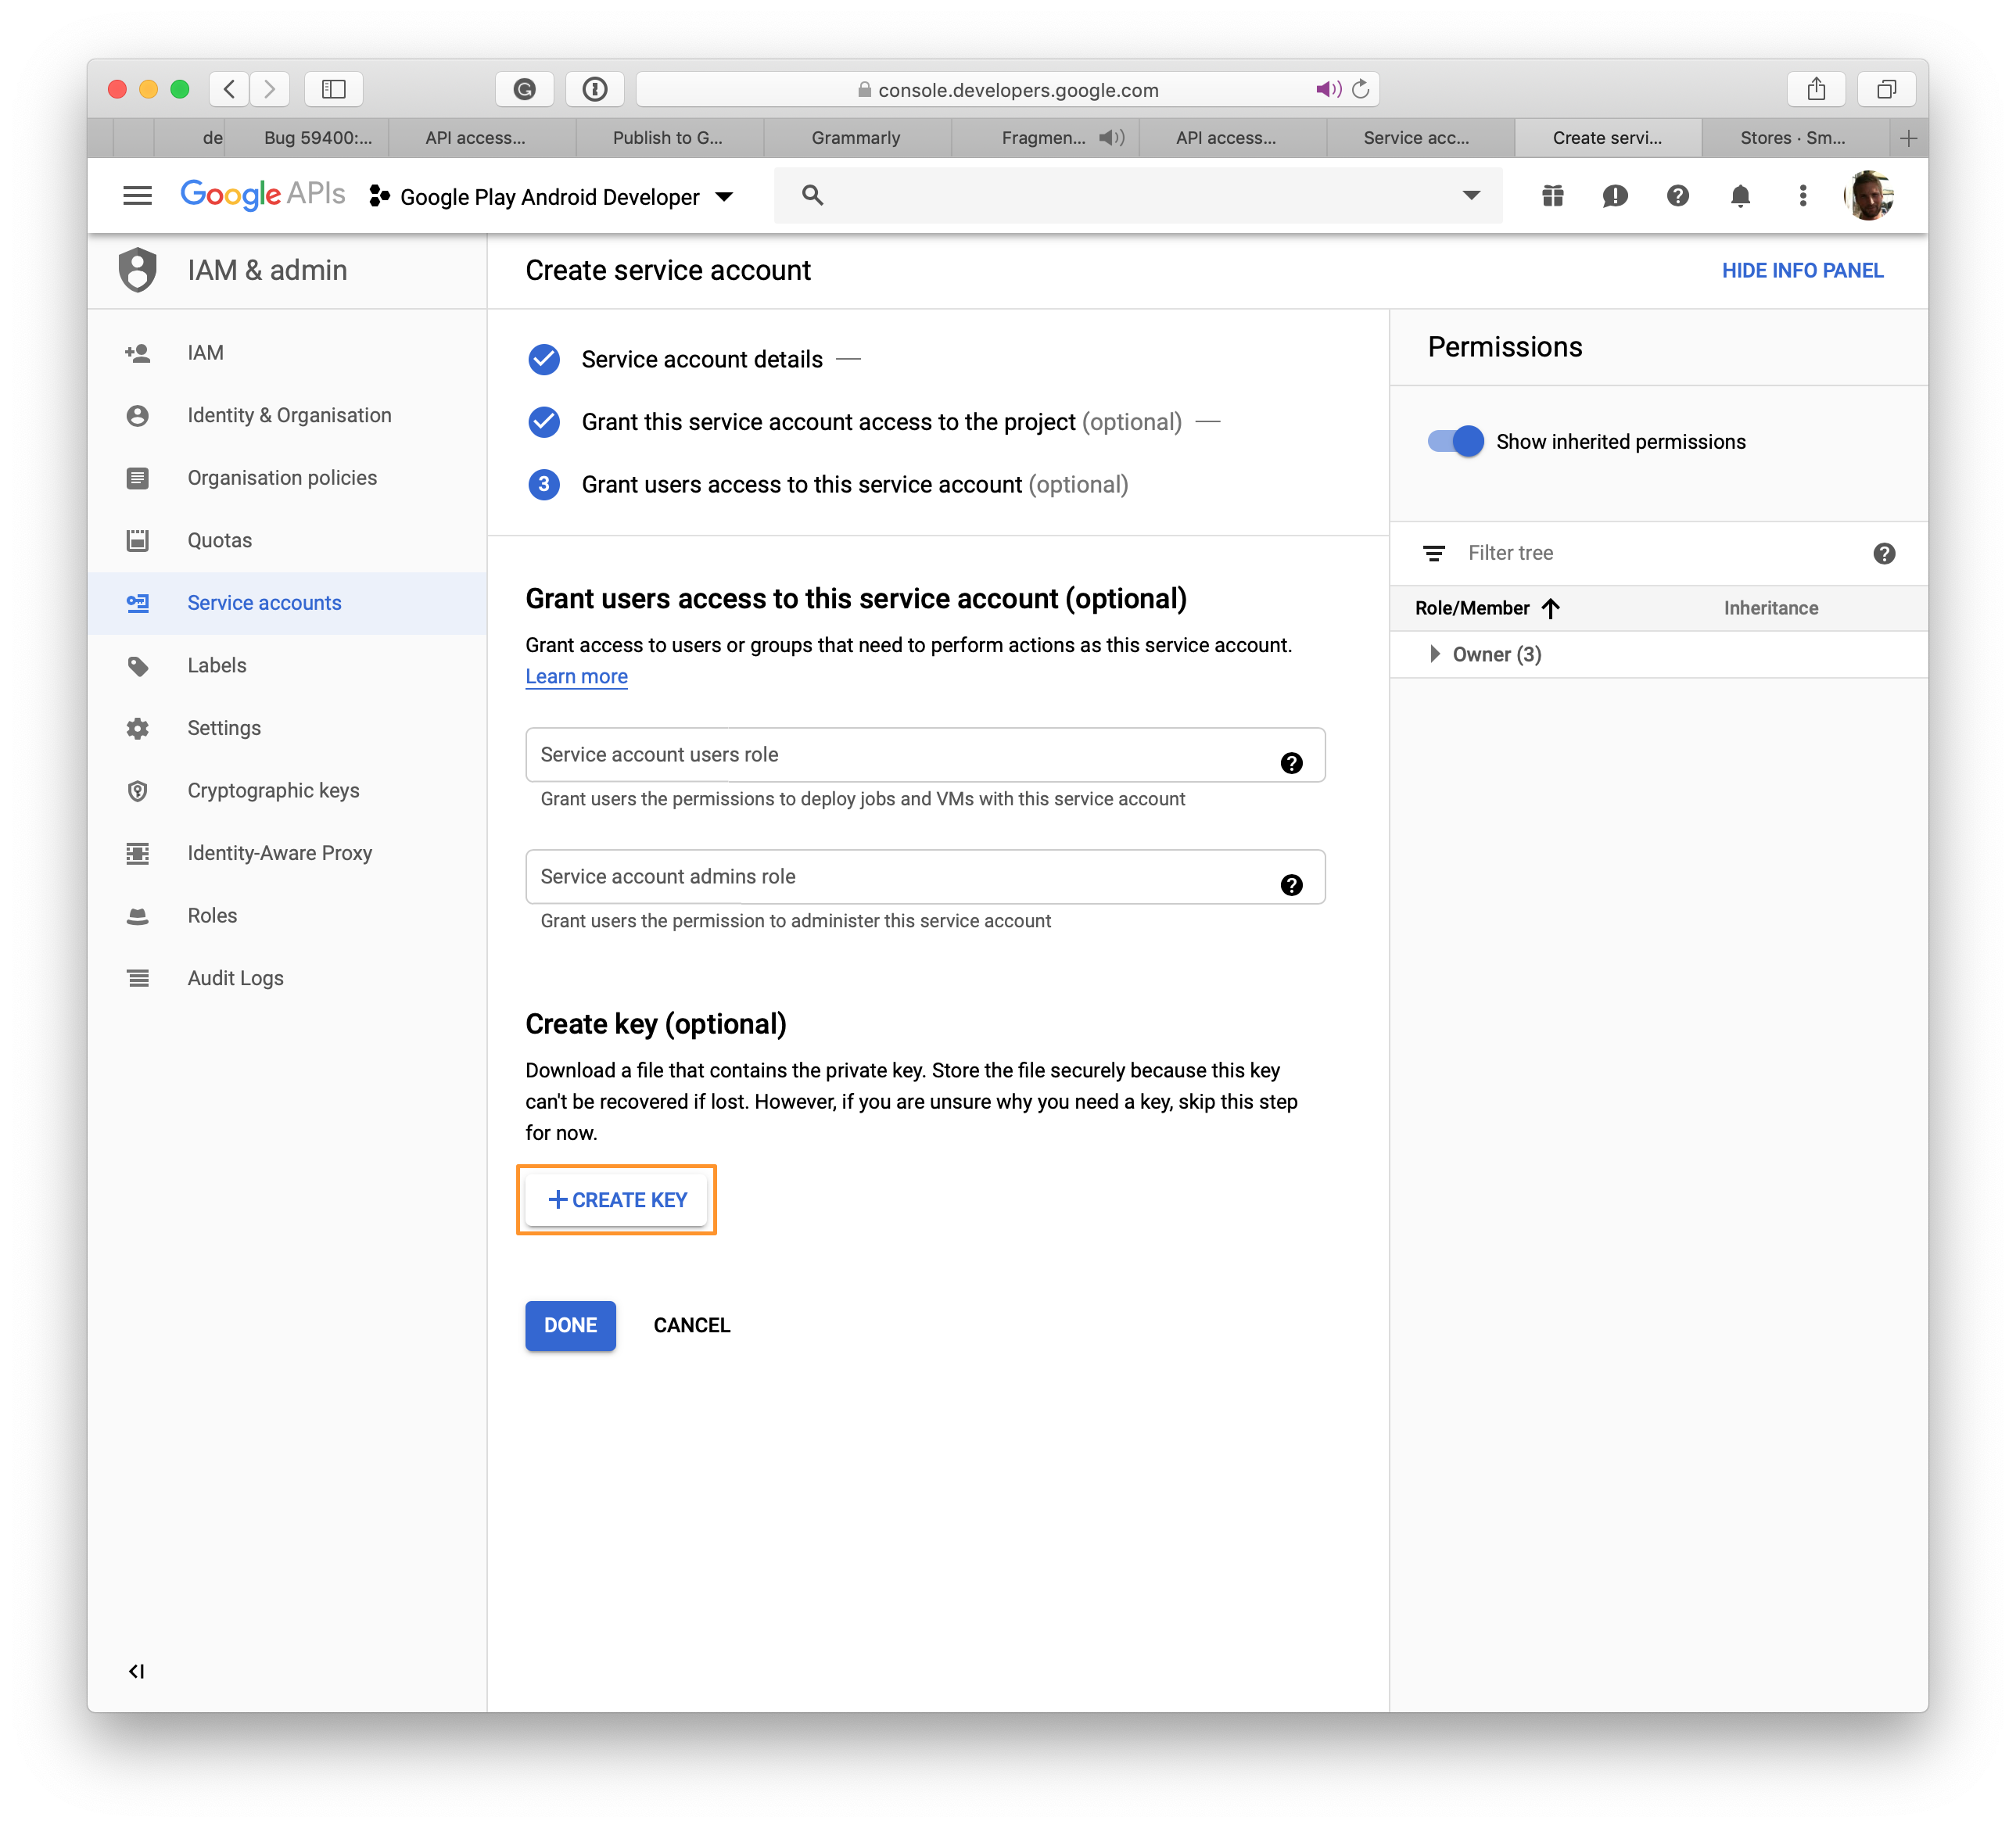Click the Organisation policies menu item
The image size is (2016, 1828).
pyautogui.click(x=281, y=478)
